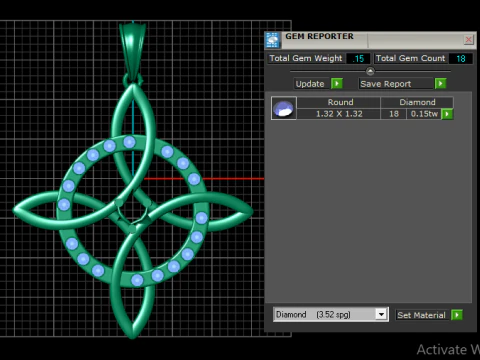The height and width of the screenshot is (360, 480).
Task: Click the Round shape header cell
Action: click(x=339, y=102)
